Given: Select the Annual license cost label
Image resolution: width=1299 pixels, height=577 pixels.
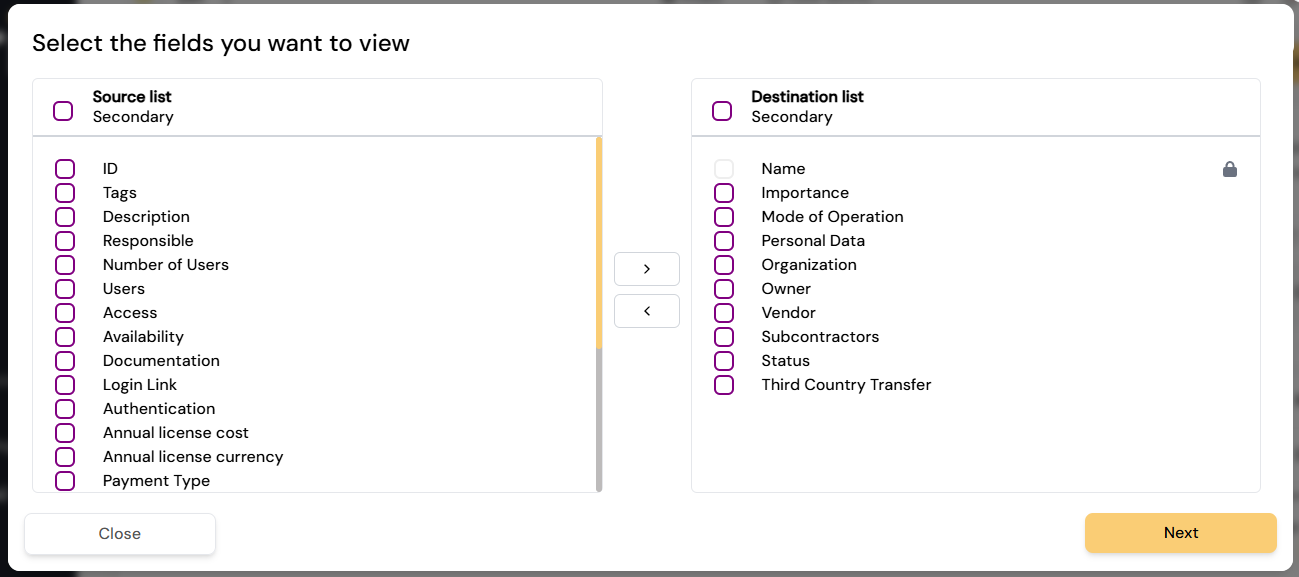Looking at the screenshot, I should [176, 433].
